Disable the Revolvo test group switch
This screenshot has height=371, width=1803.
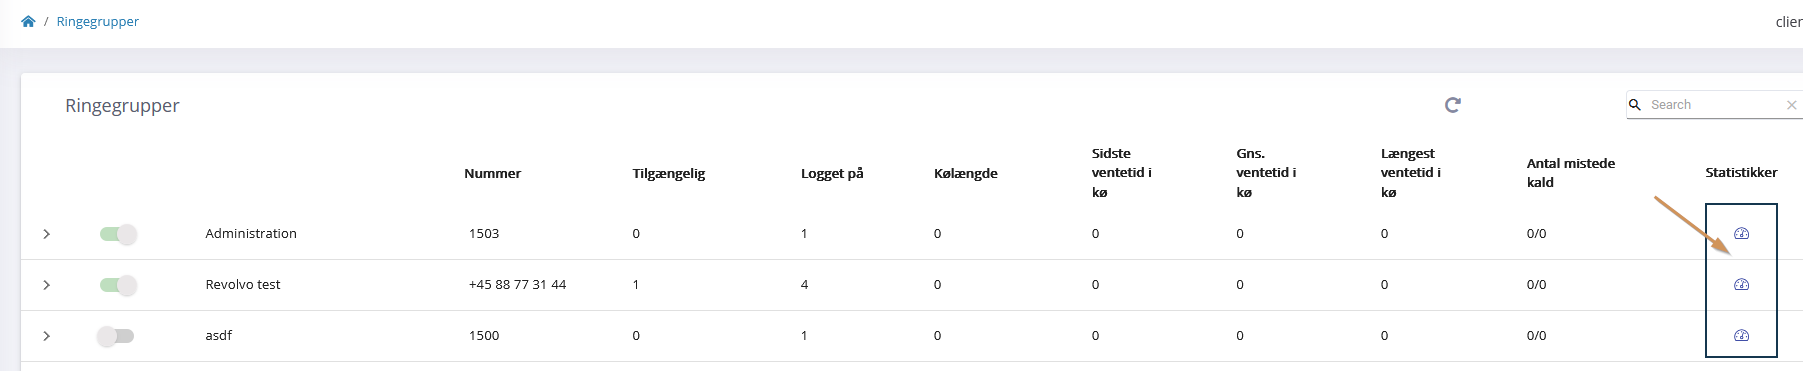(x=118, y=285)
